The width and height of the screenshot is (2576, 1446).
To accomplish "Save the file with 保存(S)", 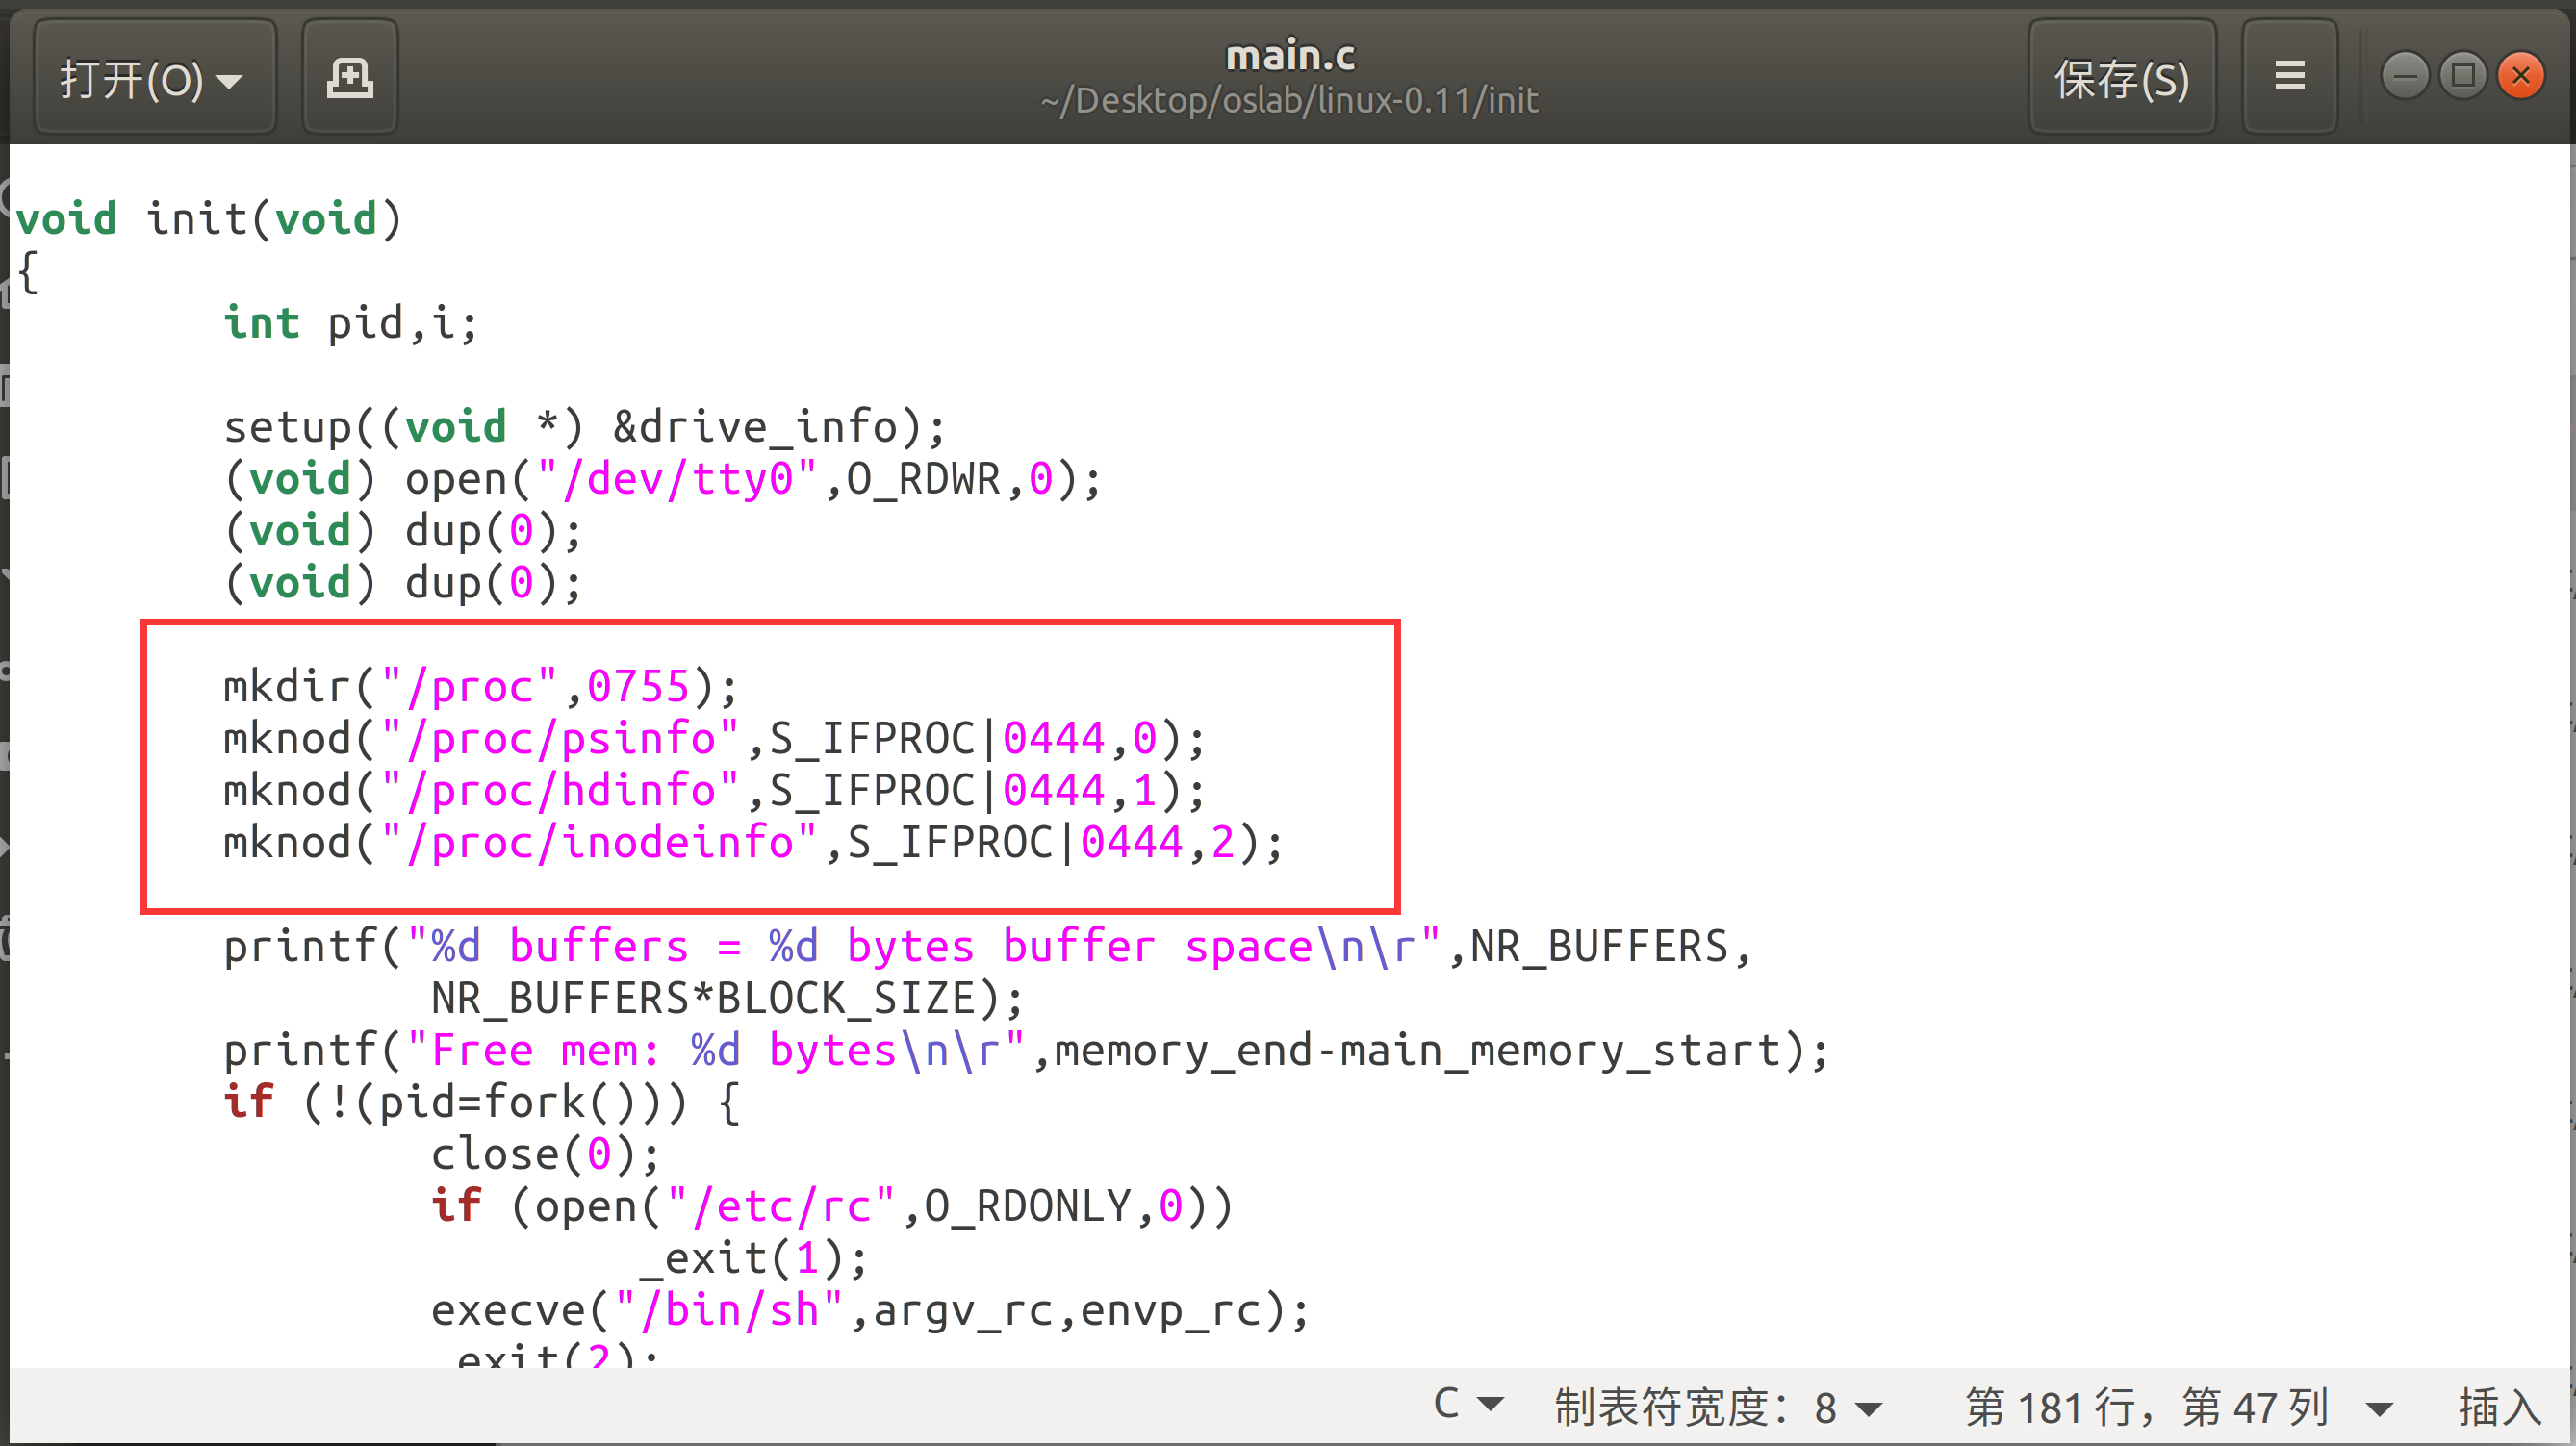I will (x=2122, y=77).
